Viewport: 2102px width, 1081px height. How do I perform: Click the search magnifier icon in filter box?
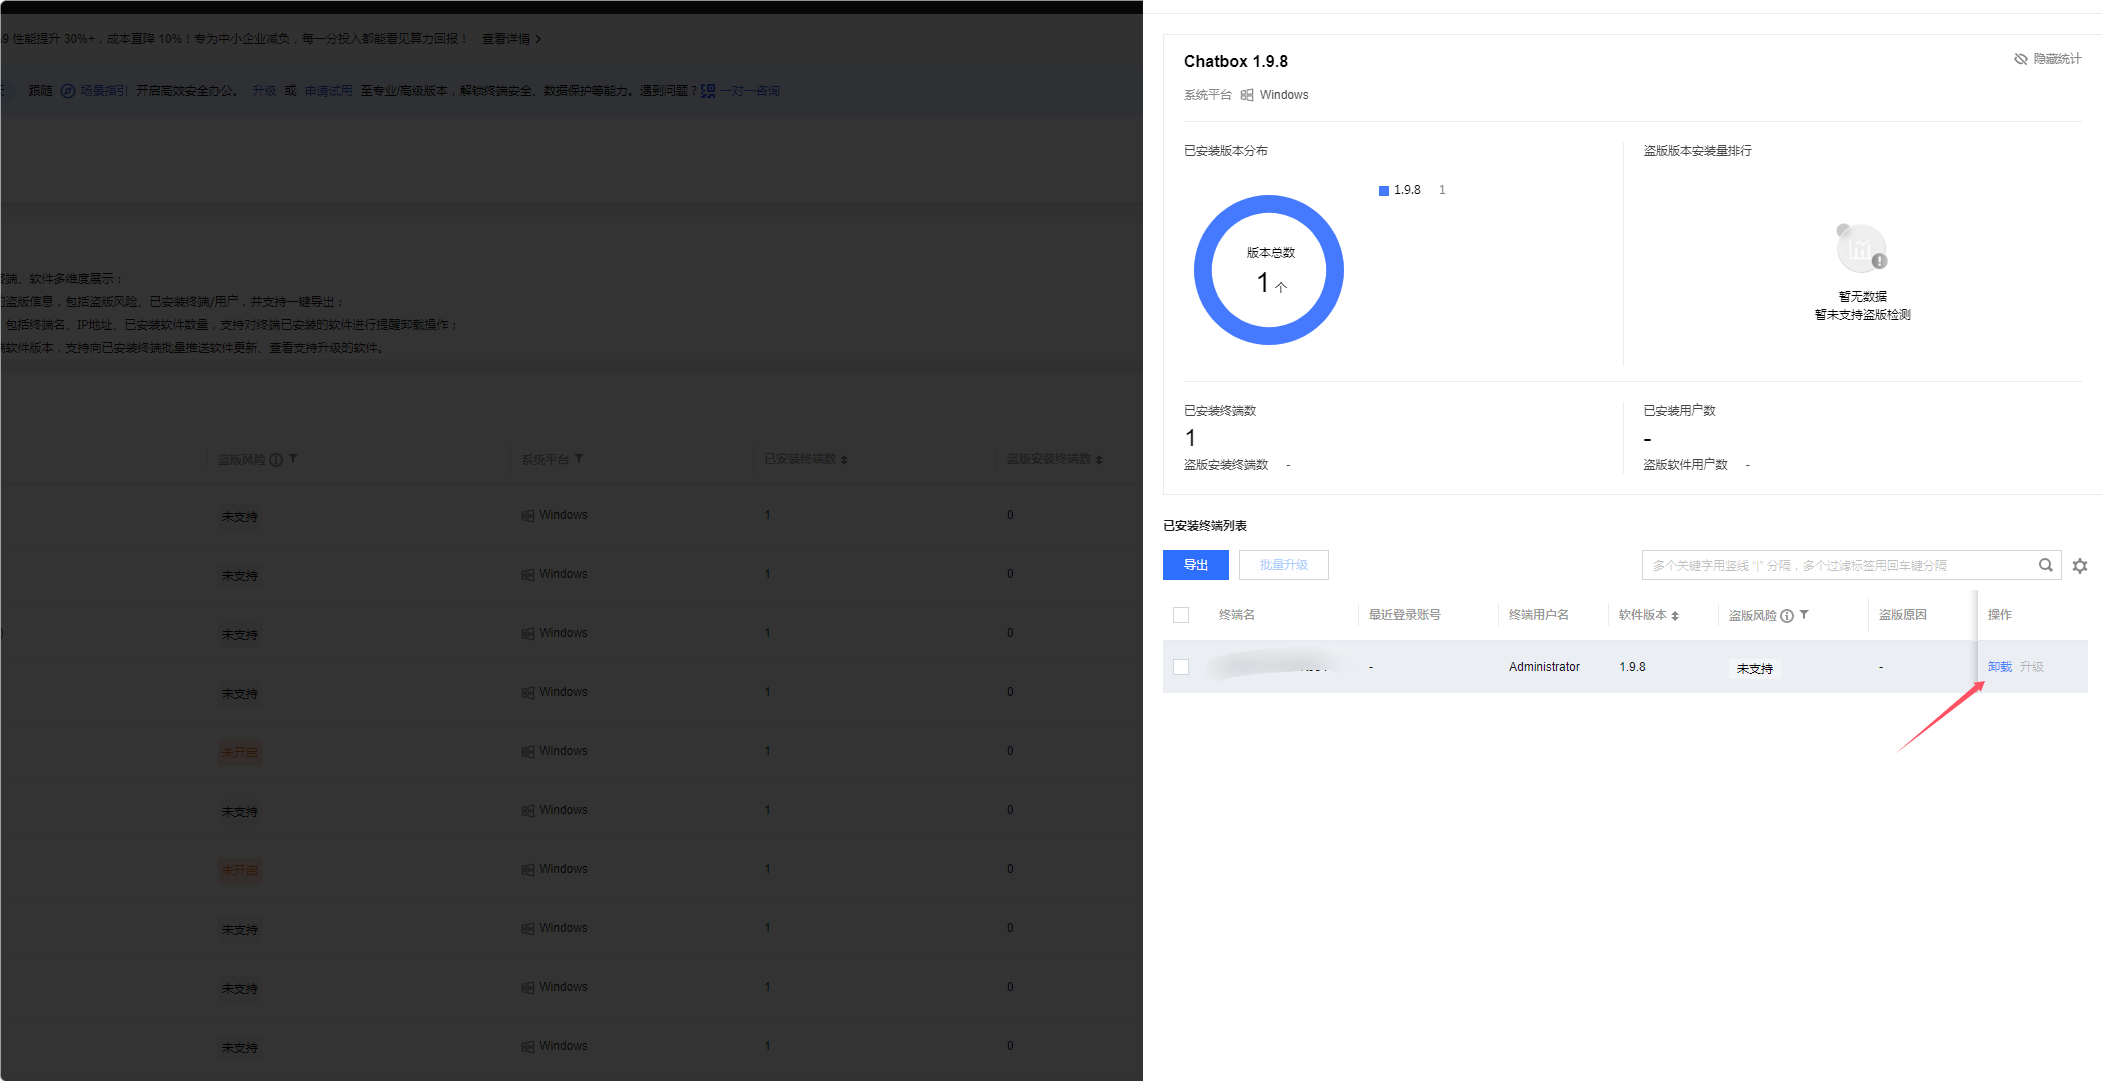coord(2046,565)
